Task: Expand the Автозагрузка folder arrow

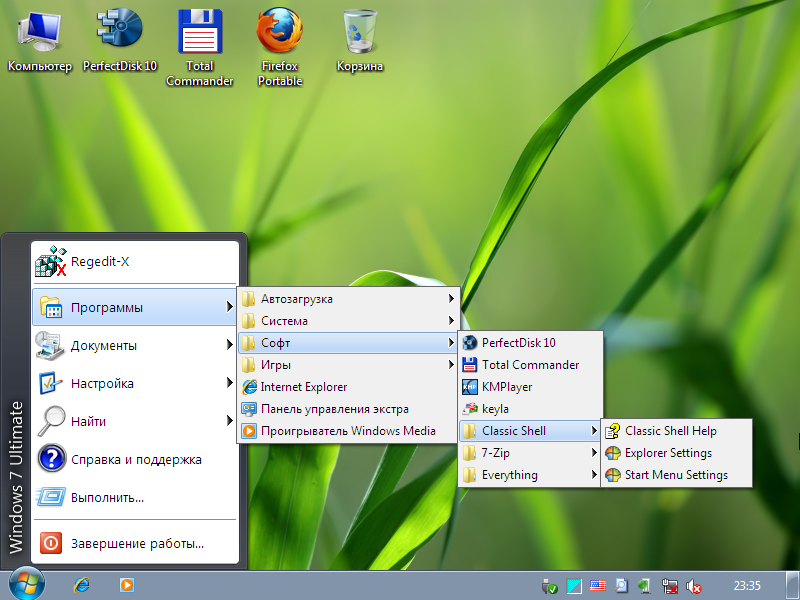Action: (x=451, y=298)
